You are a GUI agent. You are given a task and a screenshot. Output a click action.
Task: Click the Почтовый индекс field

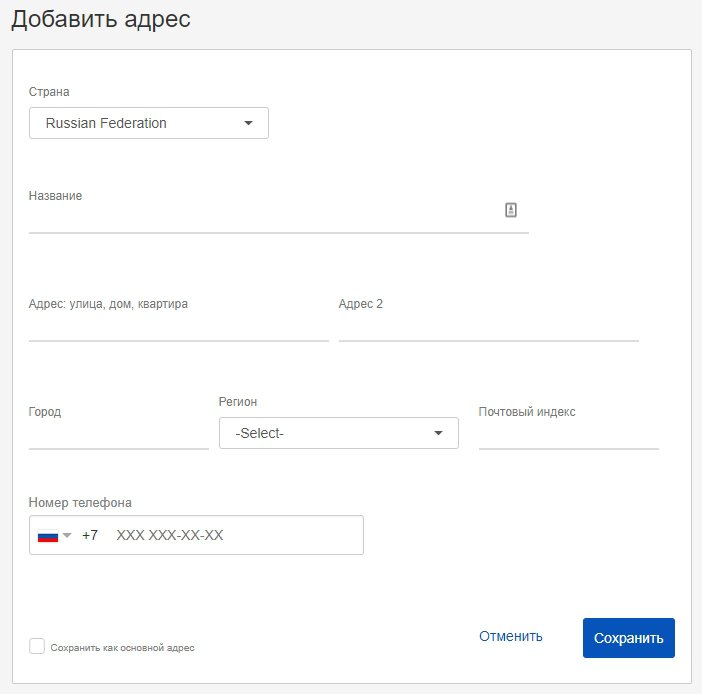click(x=569, y=435)
